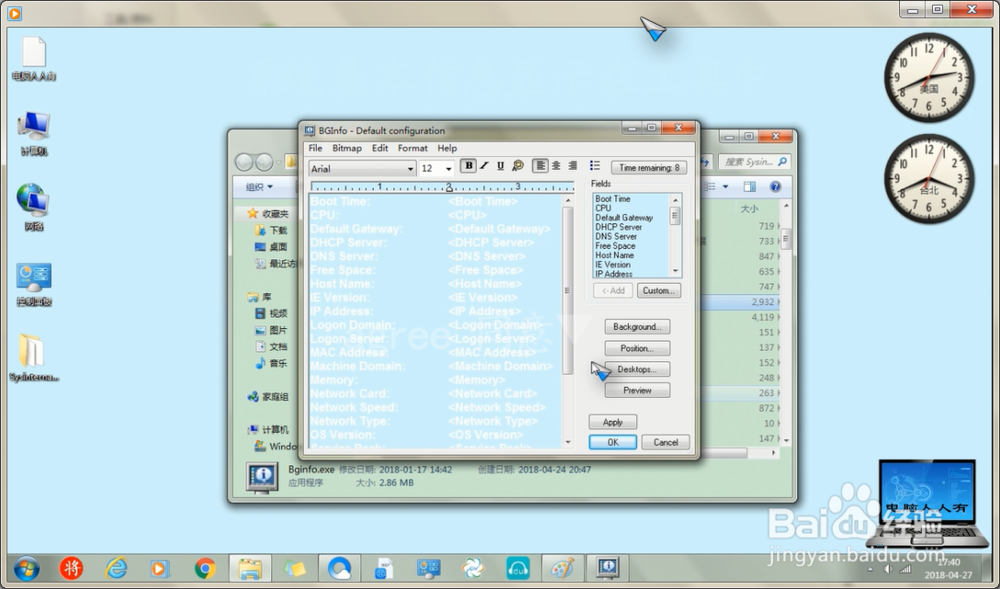The height and width of the screenshot is (589, 1000).
Task: Open the Bitmap menu
Action: (347, 148)
